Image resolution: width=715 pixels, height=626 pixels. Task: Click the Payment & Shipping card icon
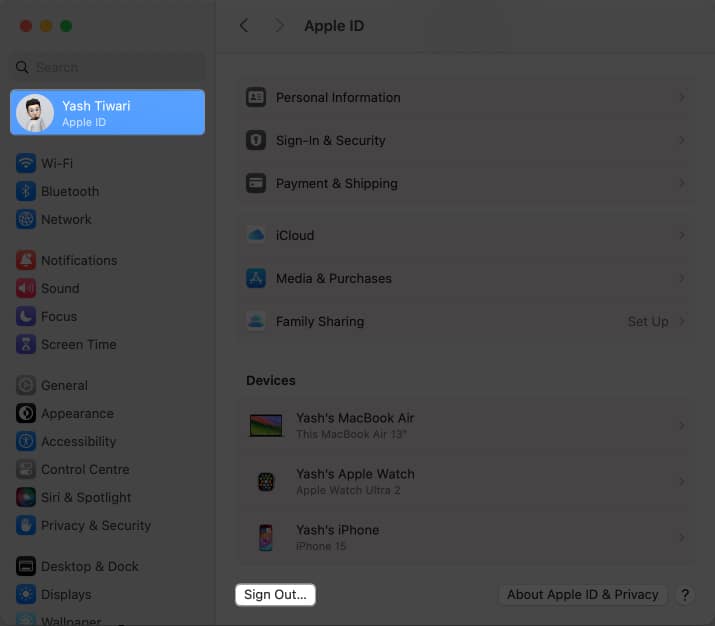click(x=256, y=183)
